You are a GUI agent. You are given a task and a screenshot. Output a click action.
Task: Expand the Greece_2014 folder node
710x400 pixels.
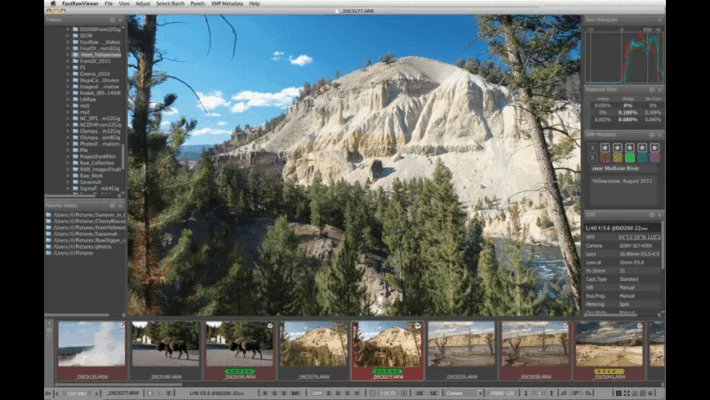pyautogui.click(x=68, y=74)
